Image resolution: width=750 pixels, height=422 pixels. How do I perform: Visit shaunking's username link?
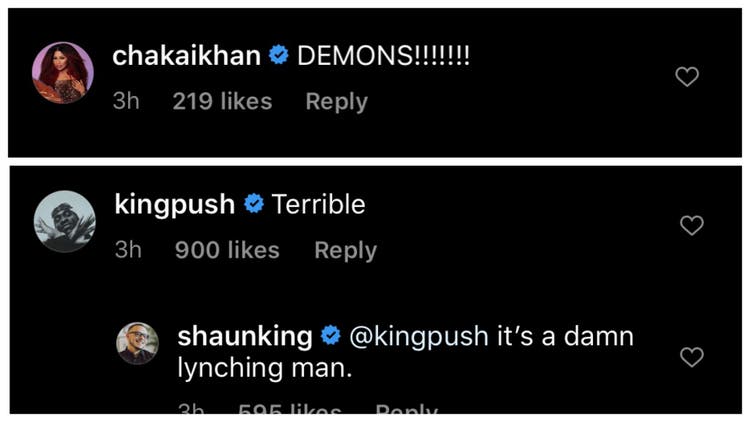click(247, 337)
